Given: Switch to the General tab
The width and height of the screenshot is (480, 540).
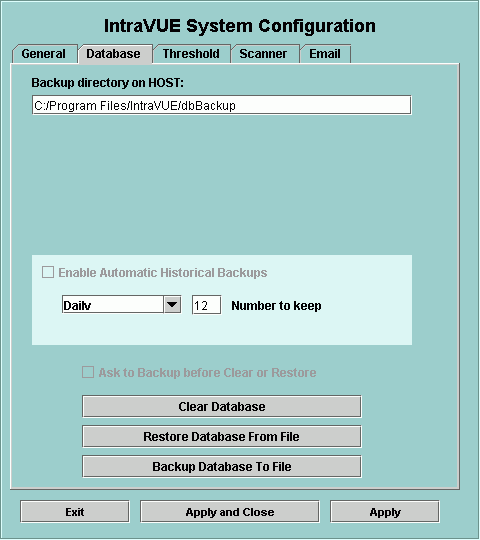Looking at the screenshot, I should tap(44, 54).
